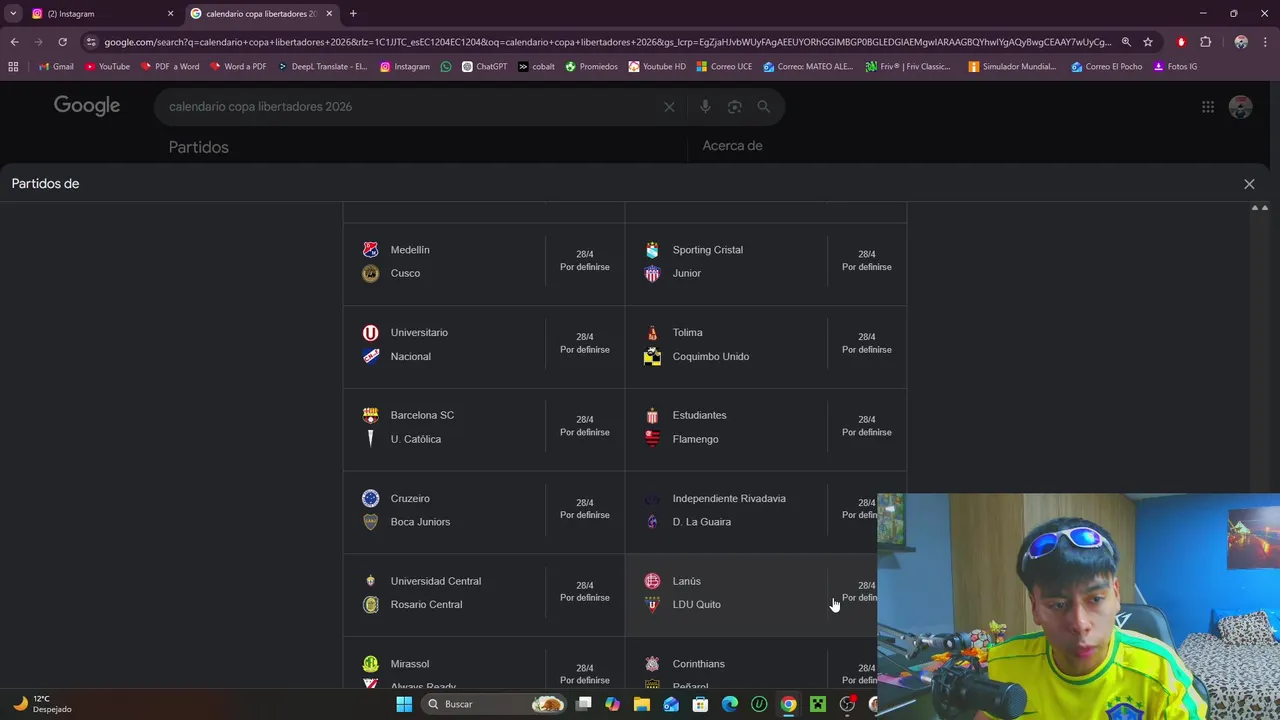Image resolution: width=1280 pixels, height=720 pixels.
Task: Open the YouTube bookmark
Action: coord(107,67)
